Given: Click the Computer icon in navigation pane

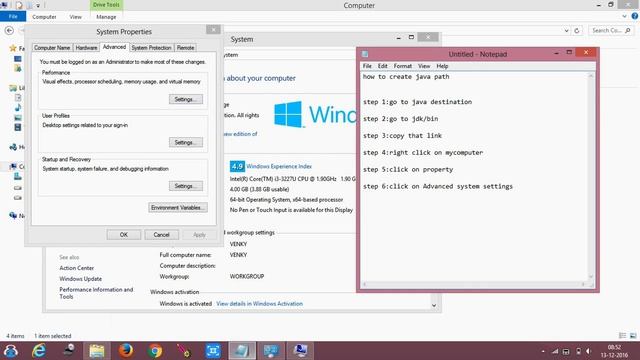Looking at the screenshot, I should 13,166.
